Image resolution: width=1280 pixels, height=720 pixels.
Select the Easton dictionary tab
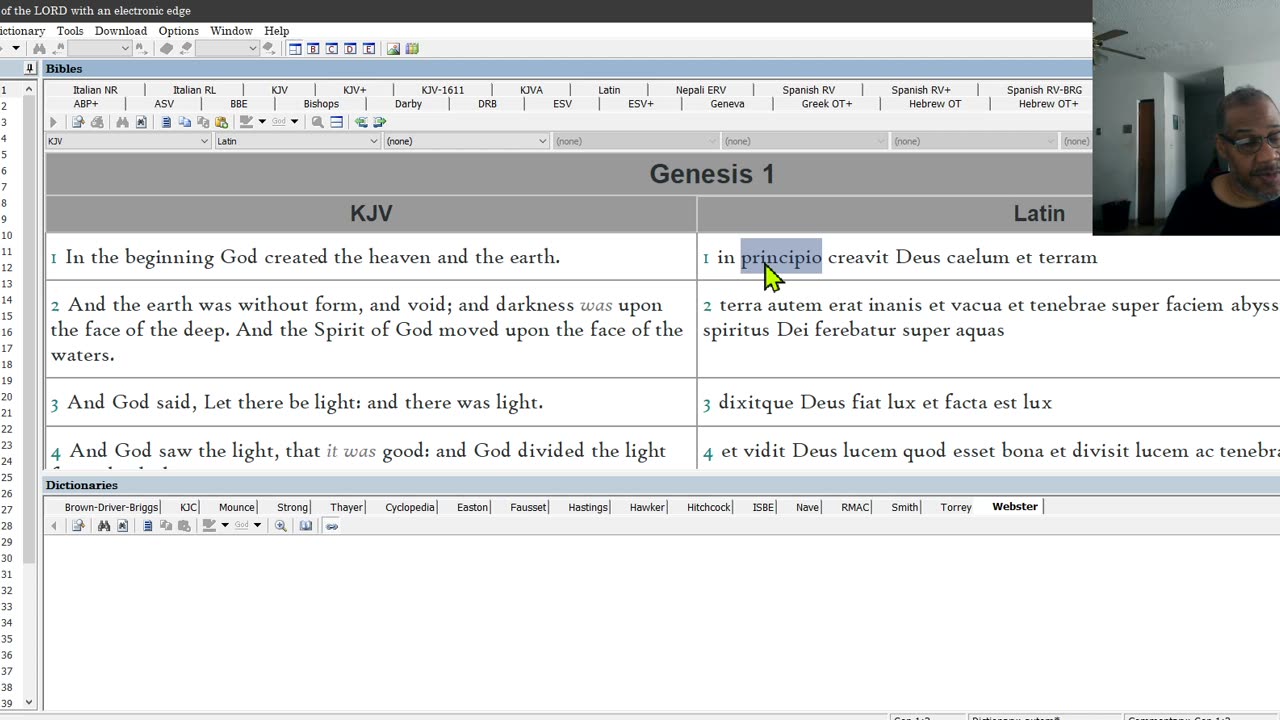pyautogui.click(x=472, y=507)
